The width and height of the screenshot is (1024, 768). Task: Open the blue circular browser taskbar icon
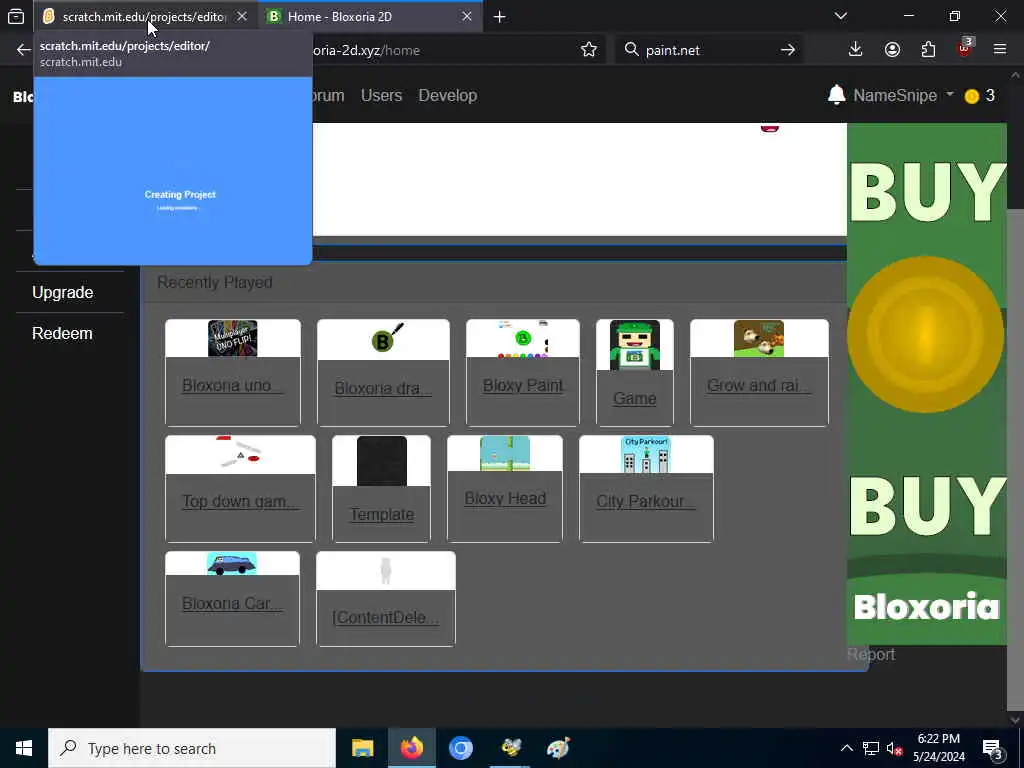tap(460, 748)
